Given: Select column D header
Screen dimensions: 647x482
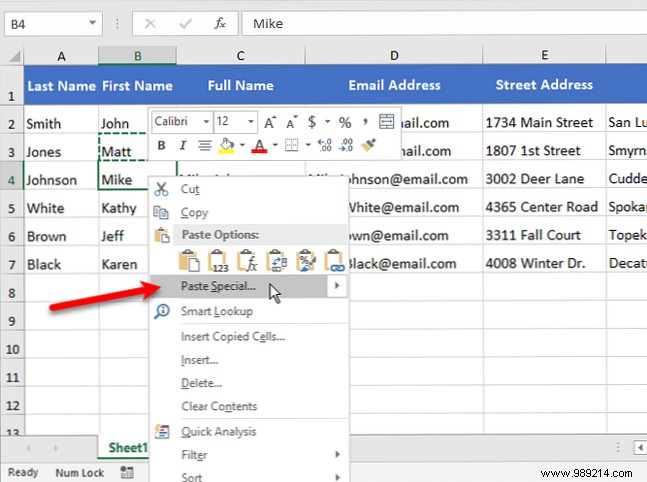Looking at the screenshot, I should point(394,55).
